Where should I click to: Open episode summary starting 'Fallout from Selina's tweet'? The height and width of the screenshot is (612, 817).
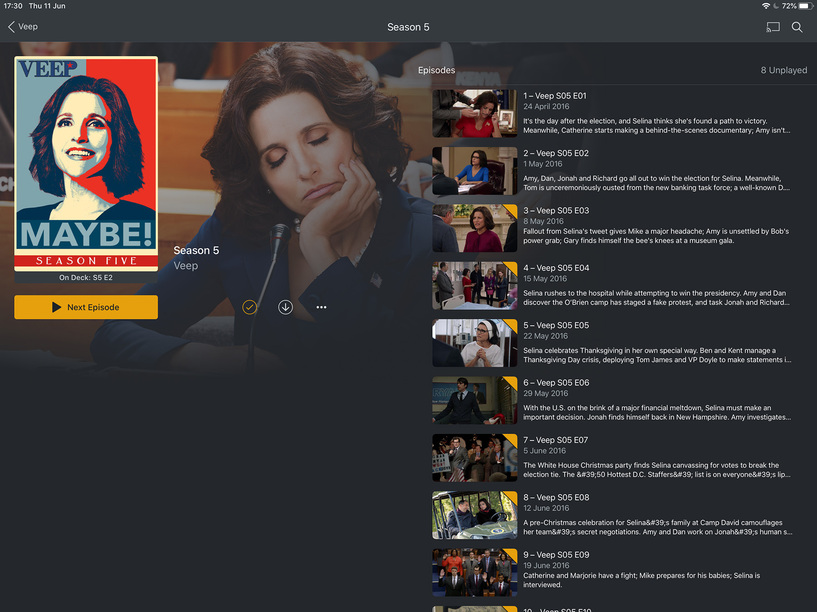coord(656,236)
